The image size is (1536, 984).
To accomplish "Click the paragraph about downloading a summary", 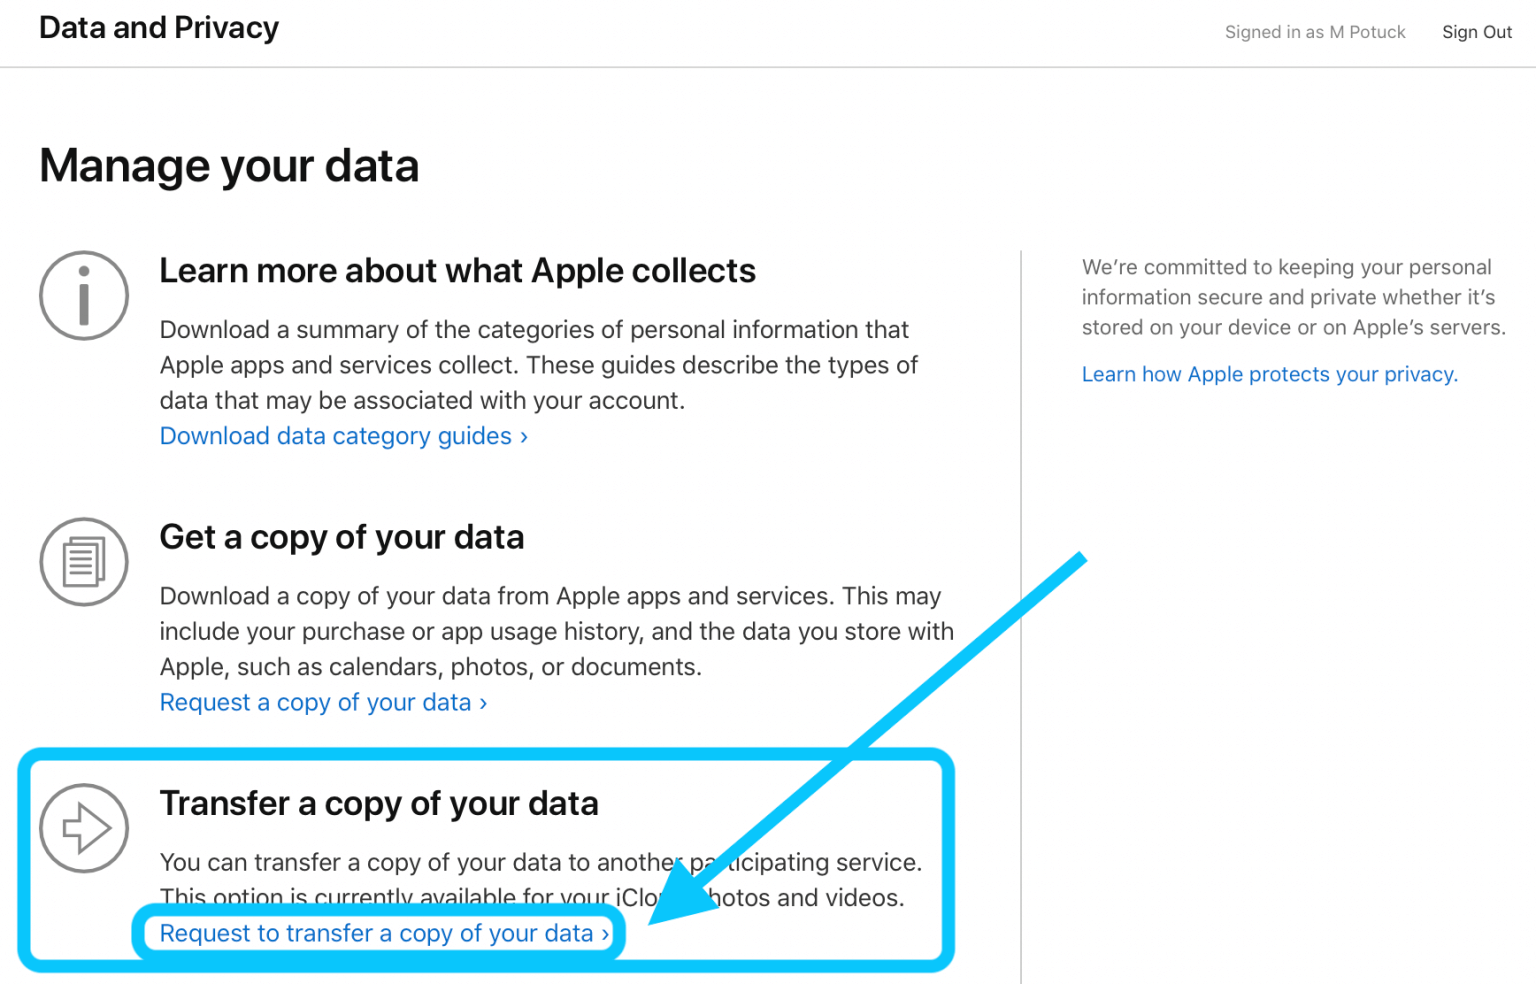I will click(x=538, y=365).
